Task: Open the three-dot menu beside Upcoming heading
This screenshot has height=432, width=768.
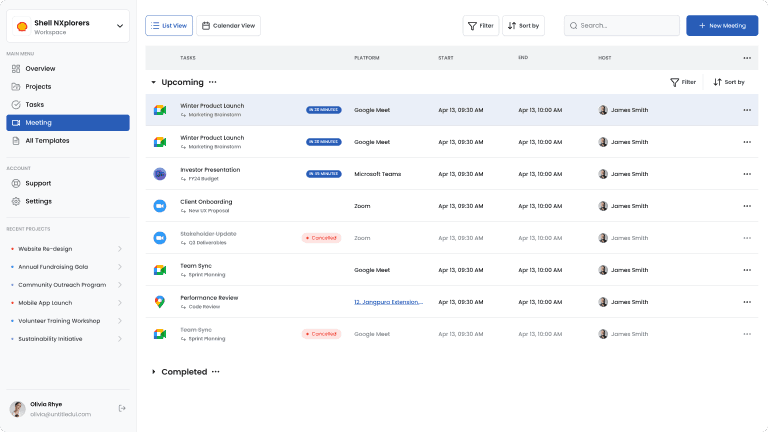Action: click(x=213, y=82)
